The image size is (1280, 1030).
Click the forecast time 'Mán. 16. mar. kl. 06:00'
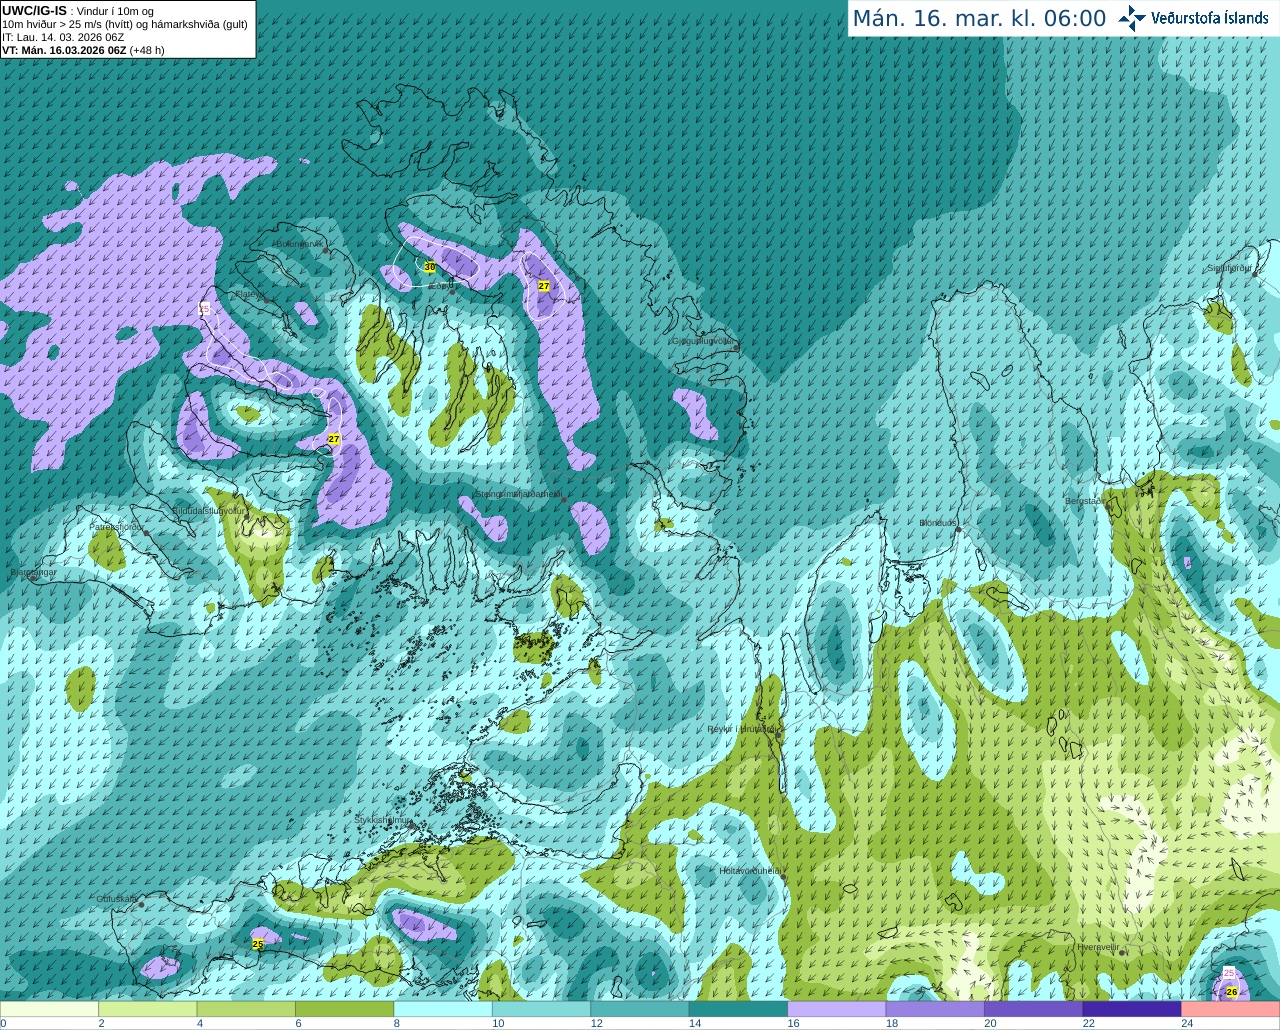pyautogui.click(x=979, y=19)
